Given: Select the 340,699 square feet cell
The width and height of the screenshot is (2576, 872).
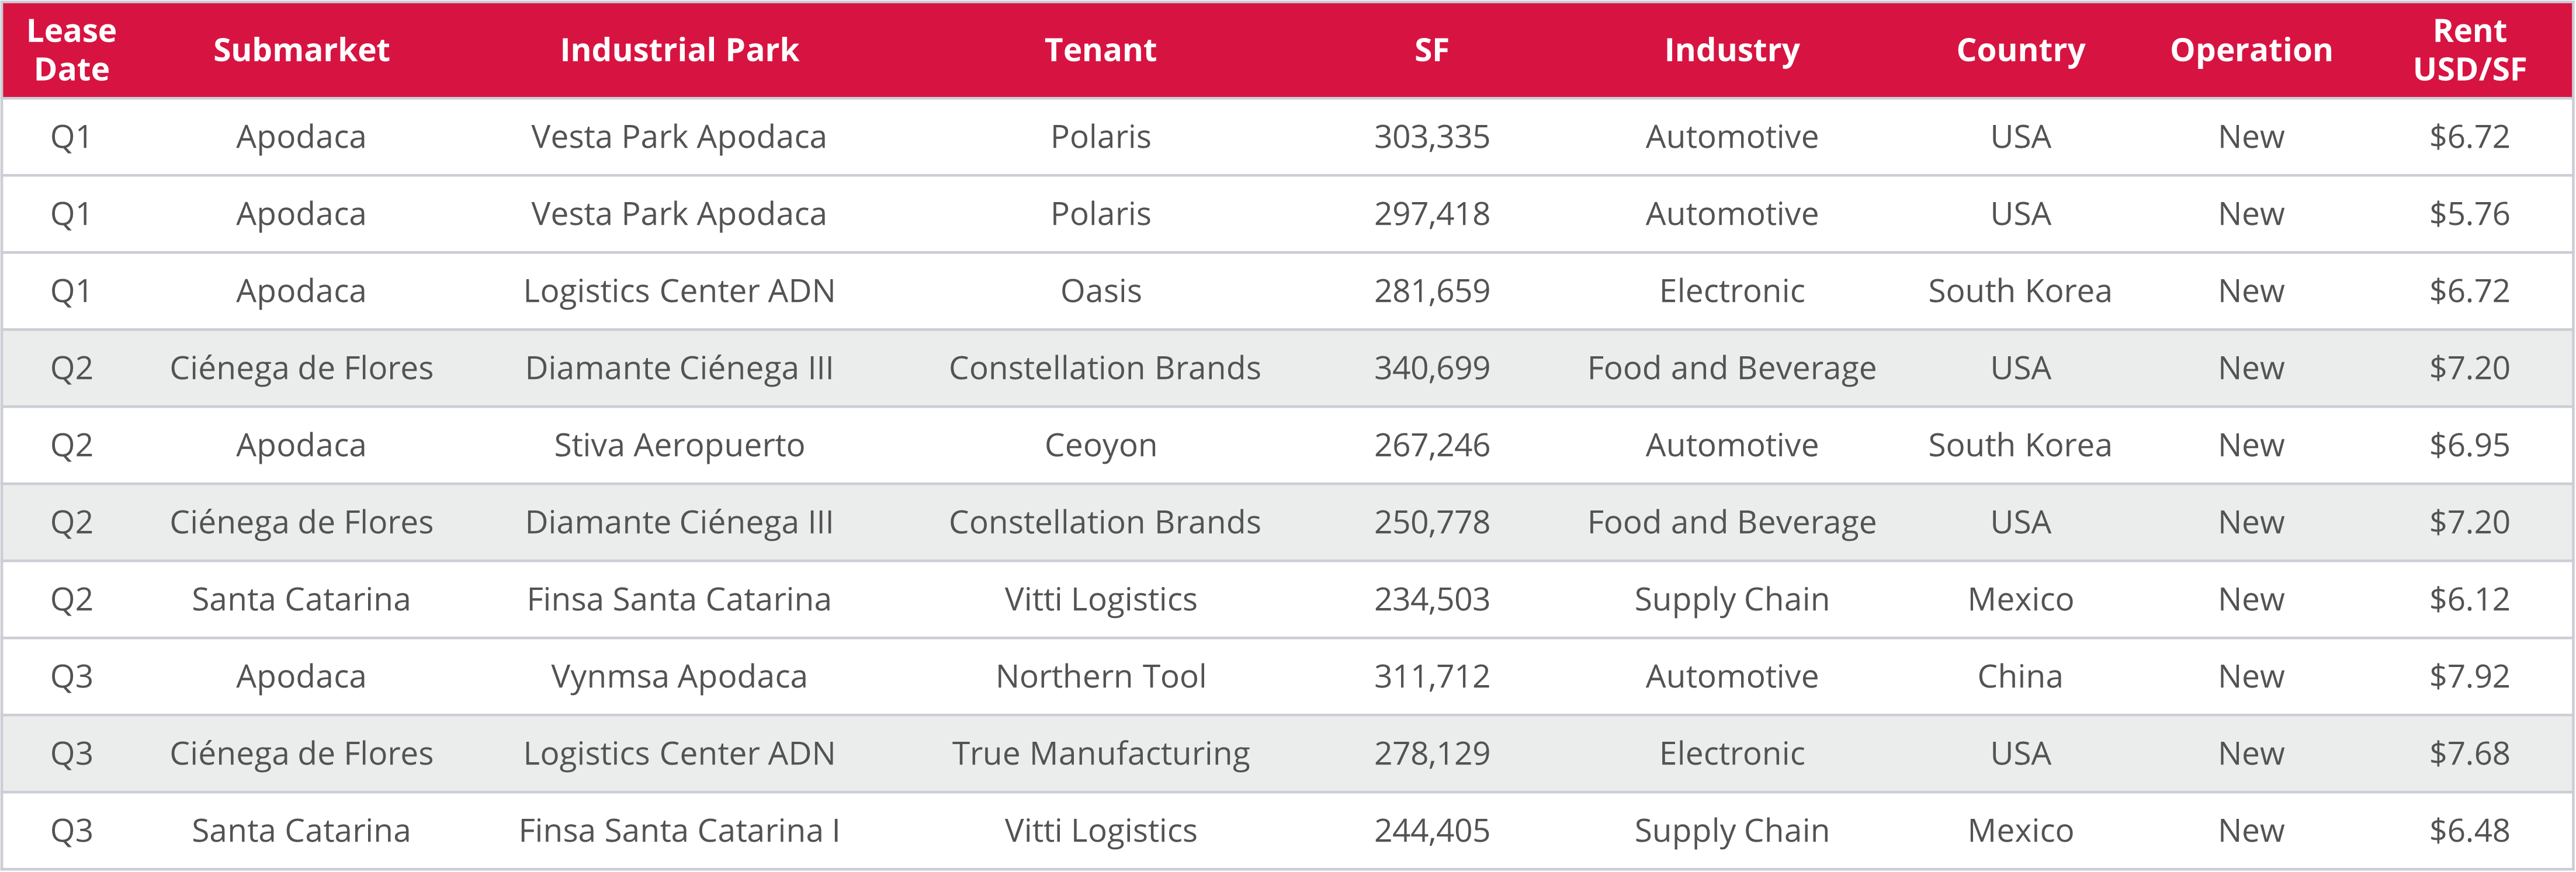Looking at the screenshot, I should [1431, 368].
